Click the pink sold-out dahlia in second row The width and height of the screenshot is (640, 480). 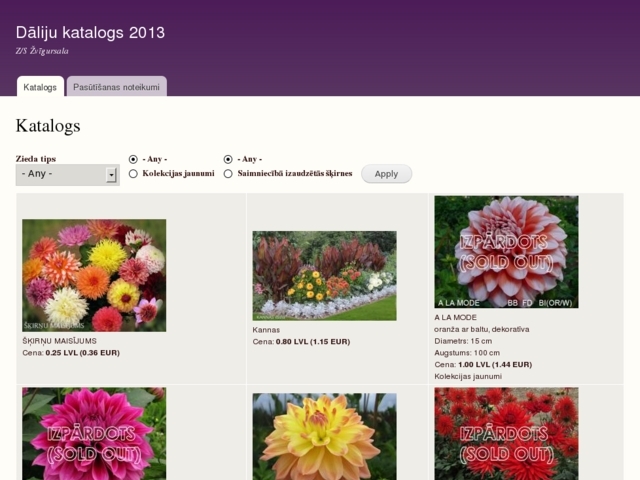pos(94,433)
